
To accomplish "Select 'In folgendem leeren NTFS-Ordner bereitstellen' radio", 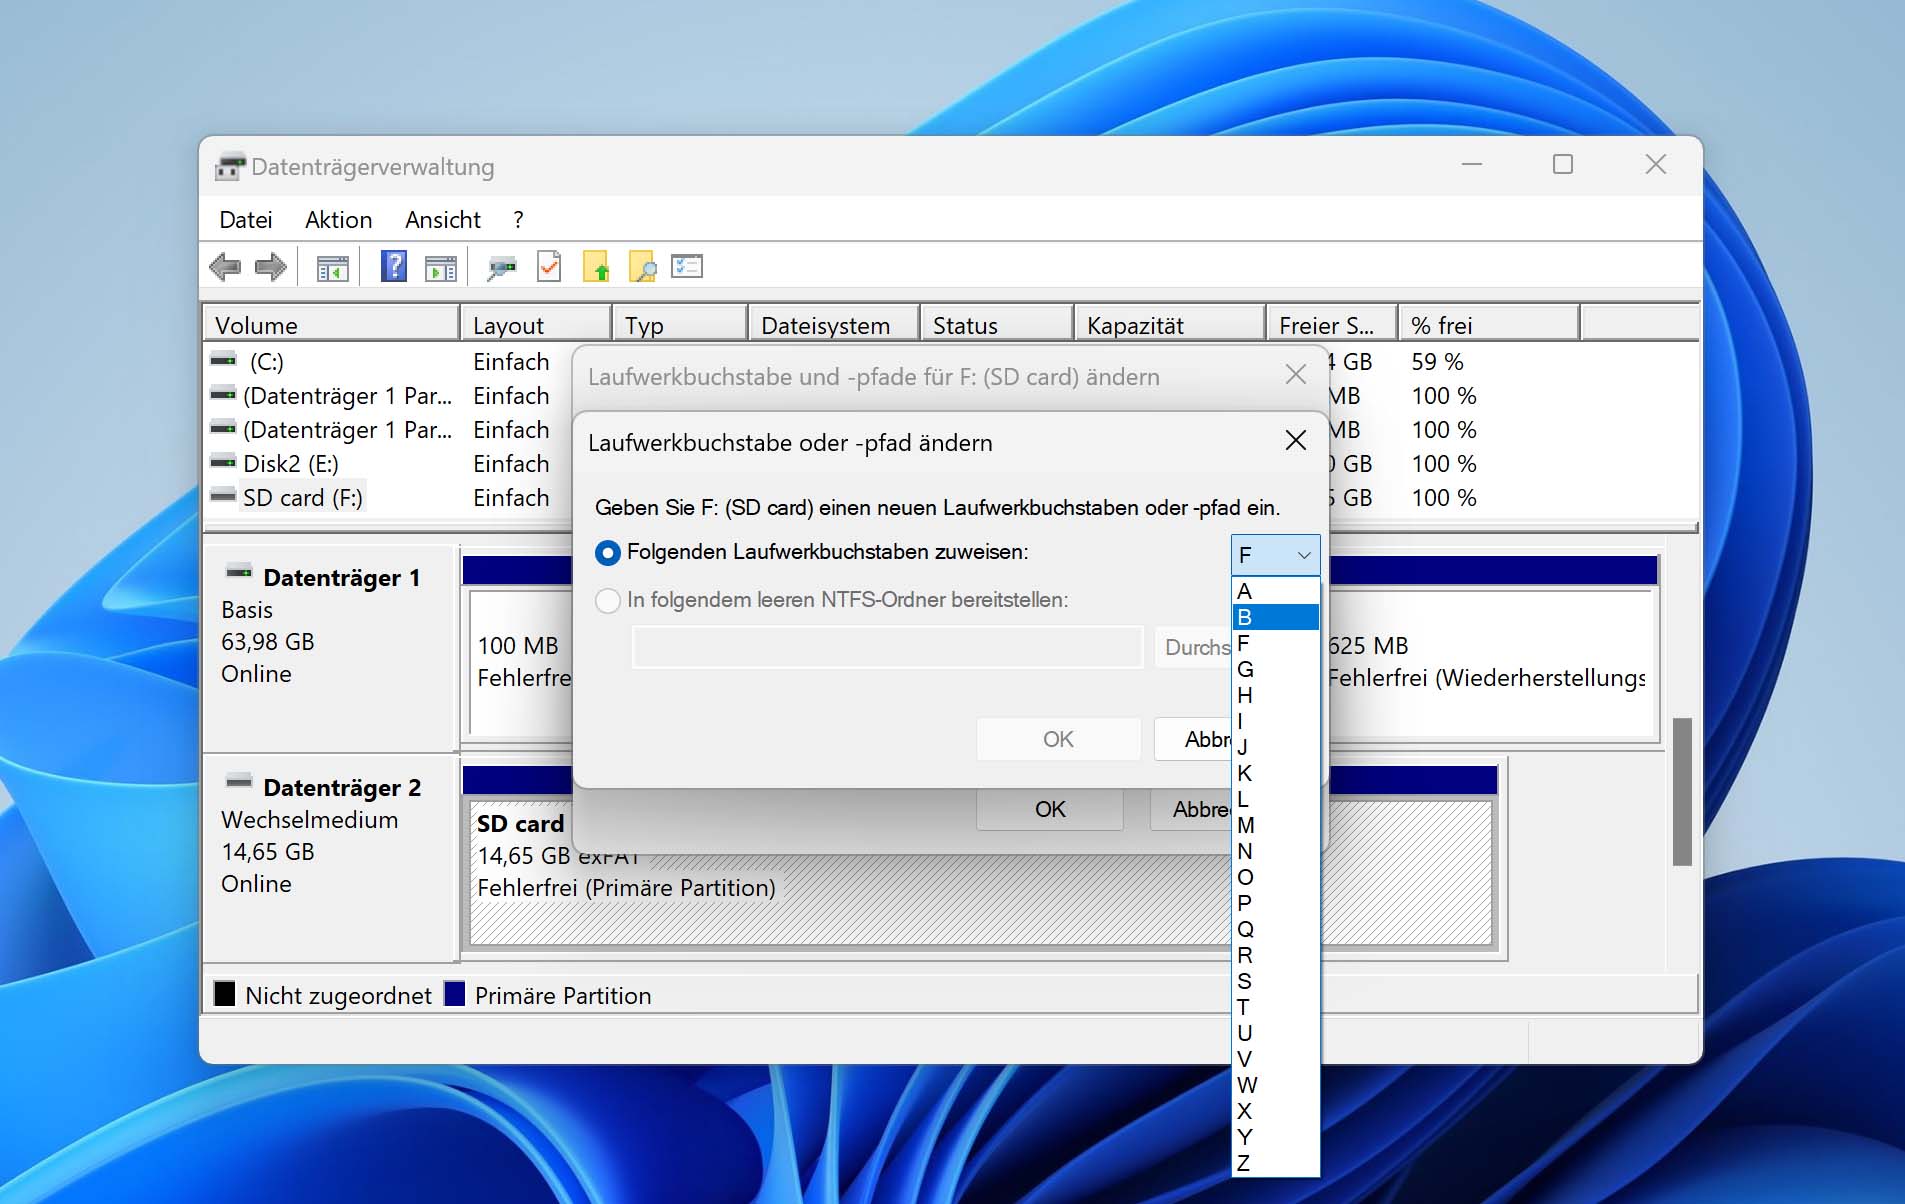I will [607, 600].
